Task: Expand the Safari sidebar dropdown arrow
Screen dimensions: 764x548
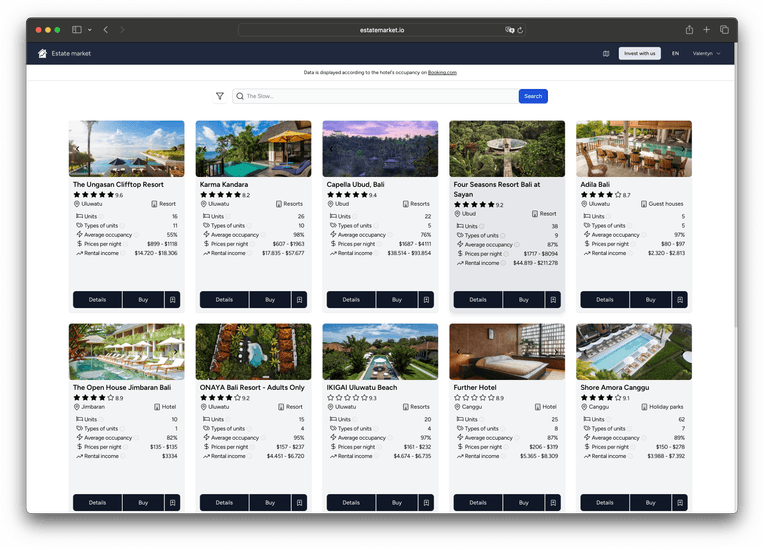Action: (90, 30)
